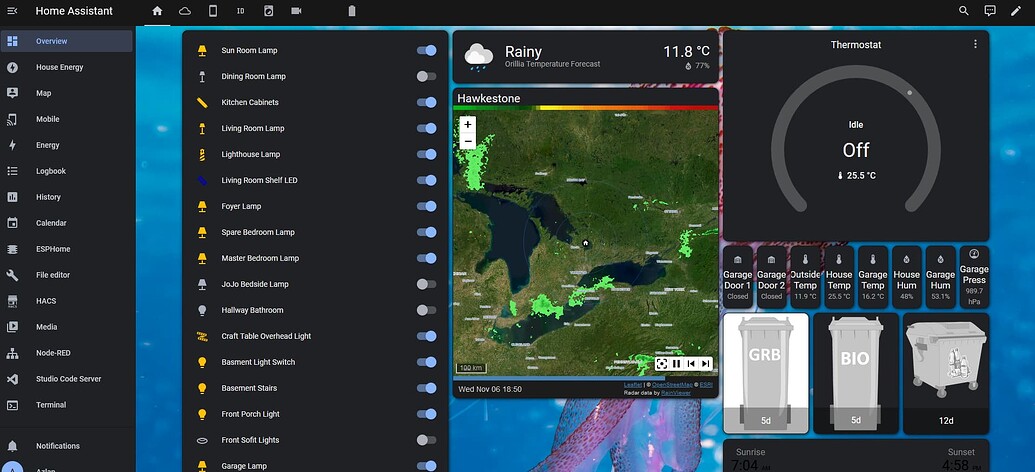This screenshot has width=1035, height=472.
Task: Switch to the cloud view tab
Action: (x=185, y=11)
